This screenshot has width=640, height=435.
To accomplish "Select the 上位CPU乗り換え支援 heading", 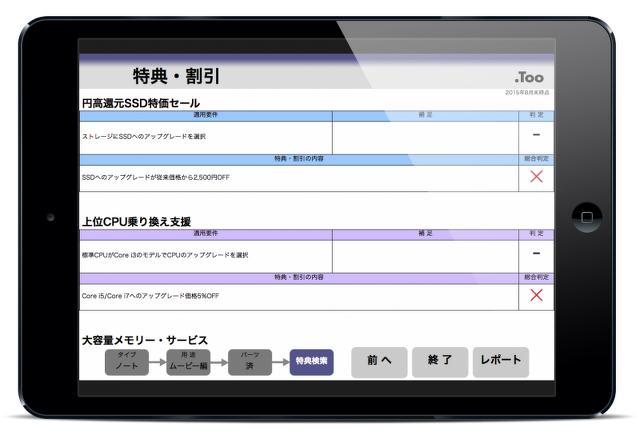I will (136, 221).
